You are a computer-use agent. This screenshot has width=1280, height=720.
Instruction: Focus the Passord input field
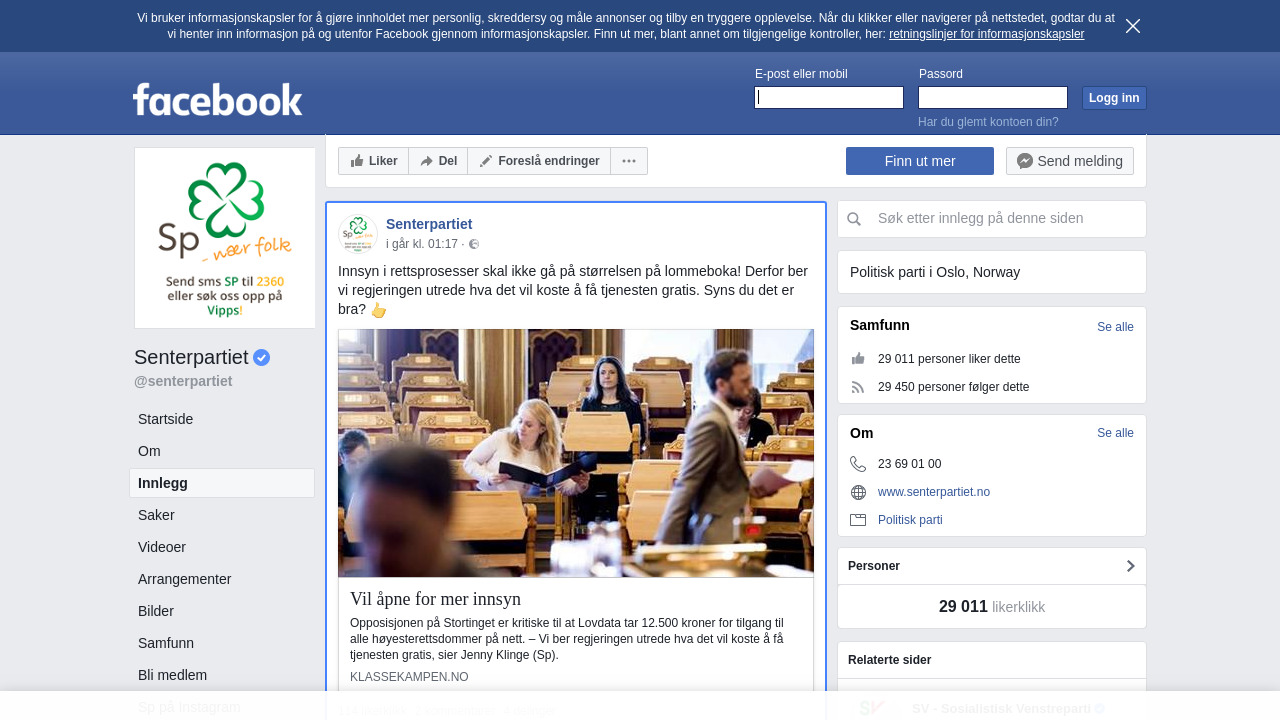tap(993, 97)
